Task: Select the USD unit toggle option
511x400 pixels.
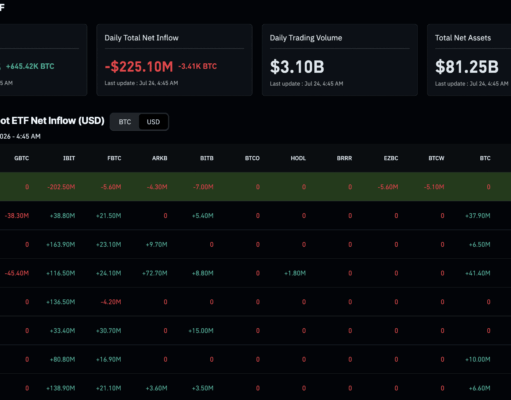Action: coord(153,122)
